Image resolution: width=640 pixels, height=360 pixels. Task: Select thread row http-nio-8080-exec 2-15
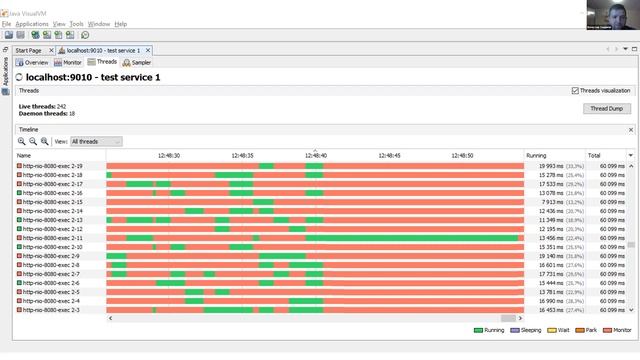tap(321, 202)
